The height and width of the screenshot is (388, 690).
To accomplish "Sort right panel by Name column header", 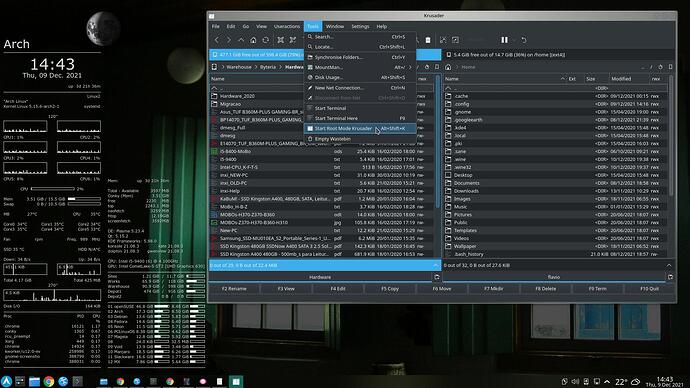I will pos(505,79).
